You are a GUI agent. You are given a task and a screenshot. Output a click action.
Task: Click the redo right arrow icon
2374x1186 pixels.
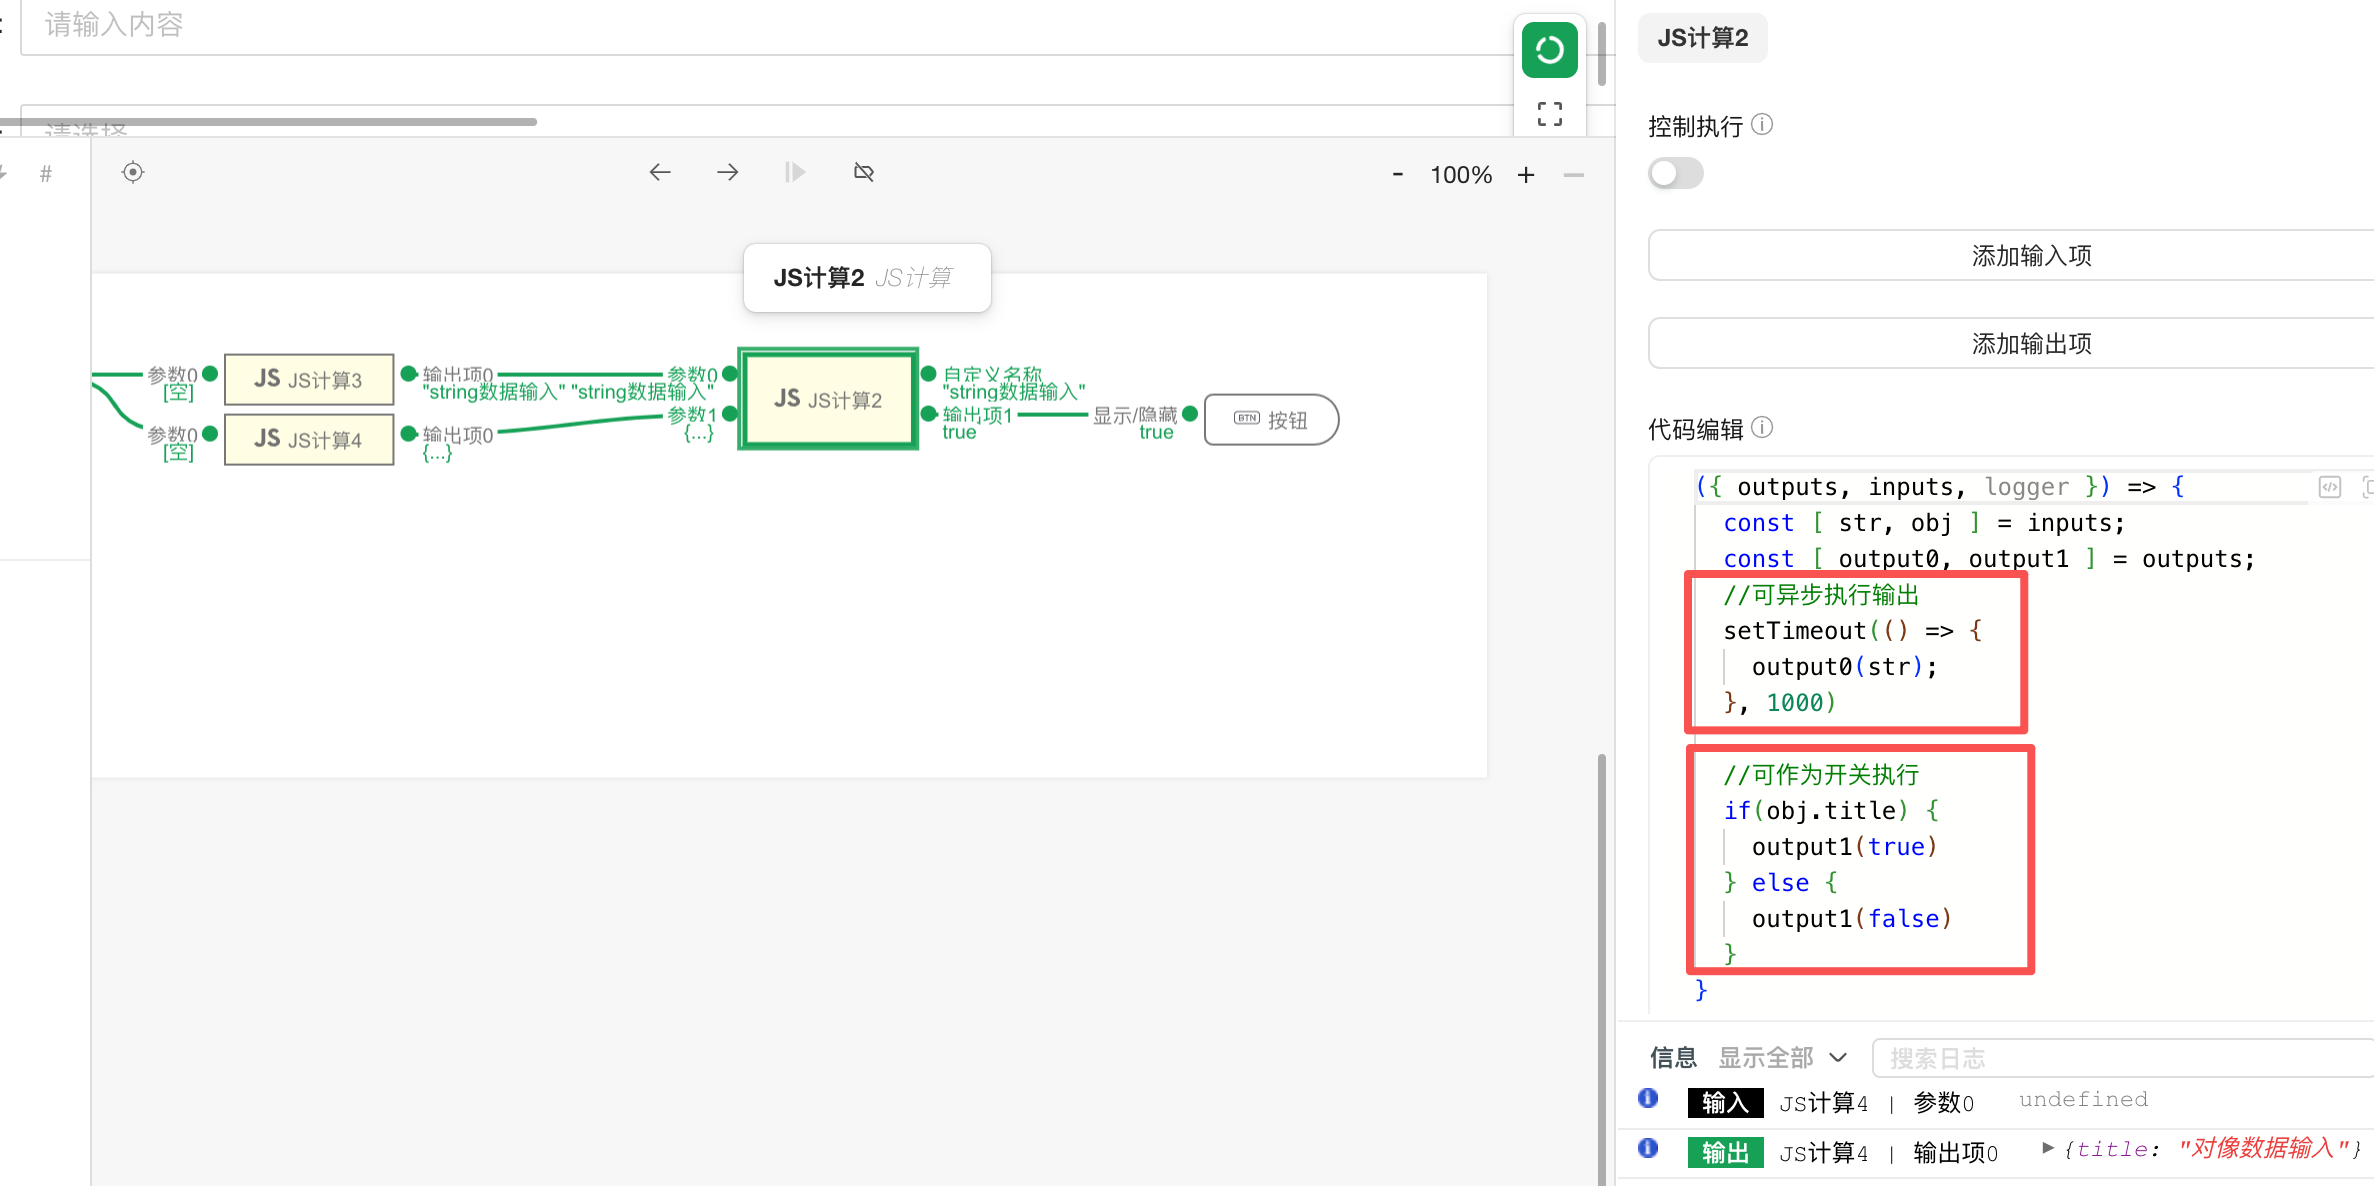(727, 172)
